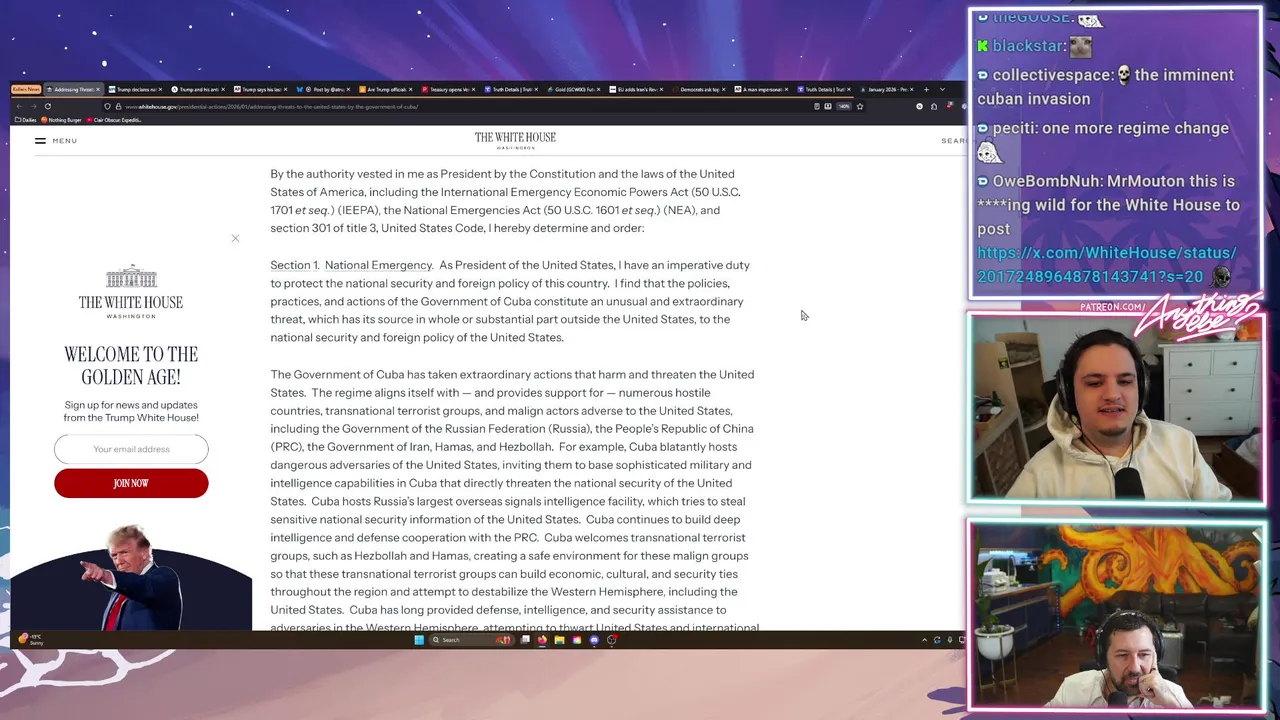Open the hamburger MENU icon on White House page
The image size is (1280, 720).
coord(40,140)
